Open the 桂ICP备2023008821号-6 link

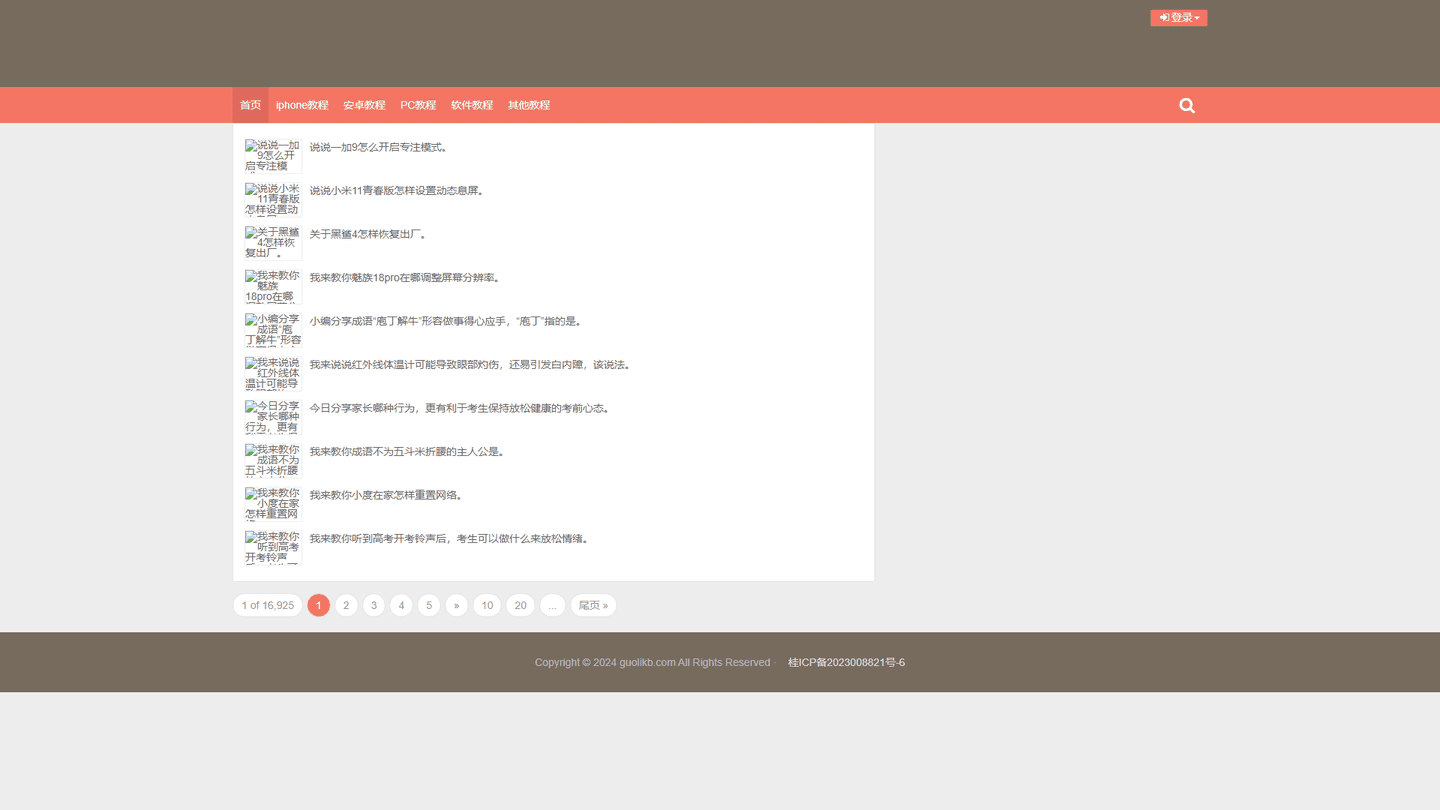coord(846,662)
